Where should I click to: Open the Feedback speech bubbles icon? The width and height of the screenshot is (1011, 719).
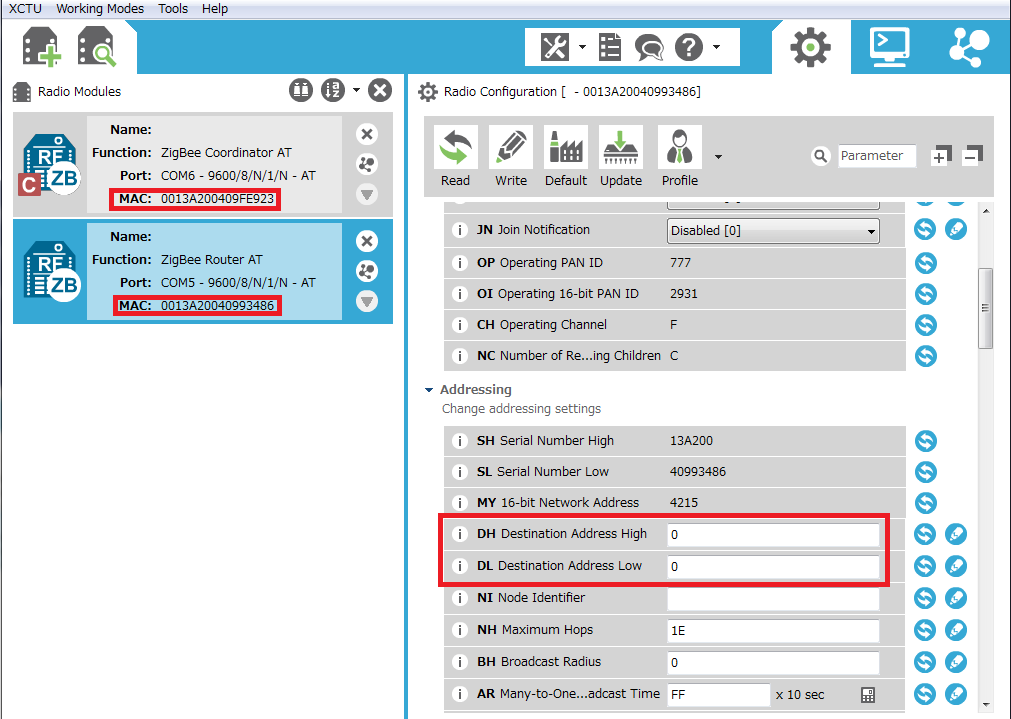tap(649, 48)
